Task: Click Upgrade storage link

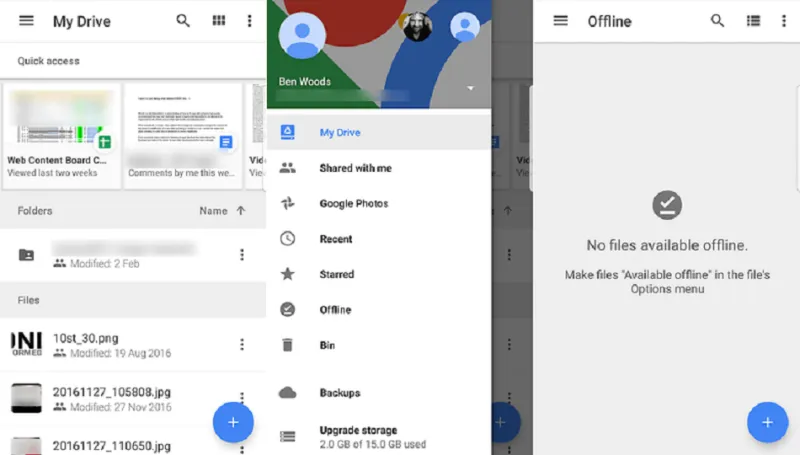Action: click(358, 430)
